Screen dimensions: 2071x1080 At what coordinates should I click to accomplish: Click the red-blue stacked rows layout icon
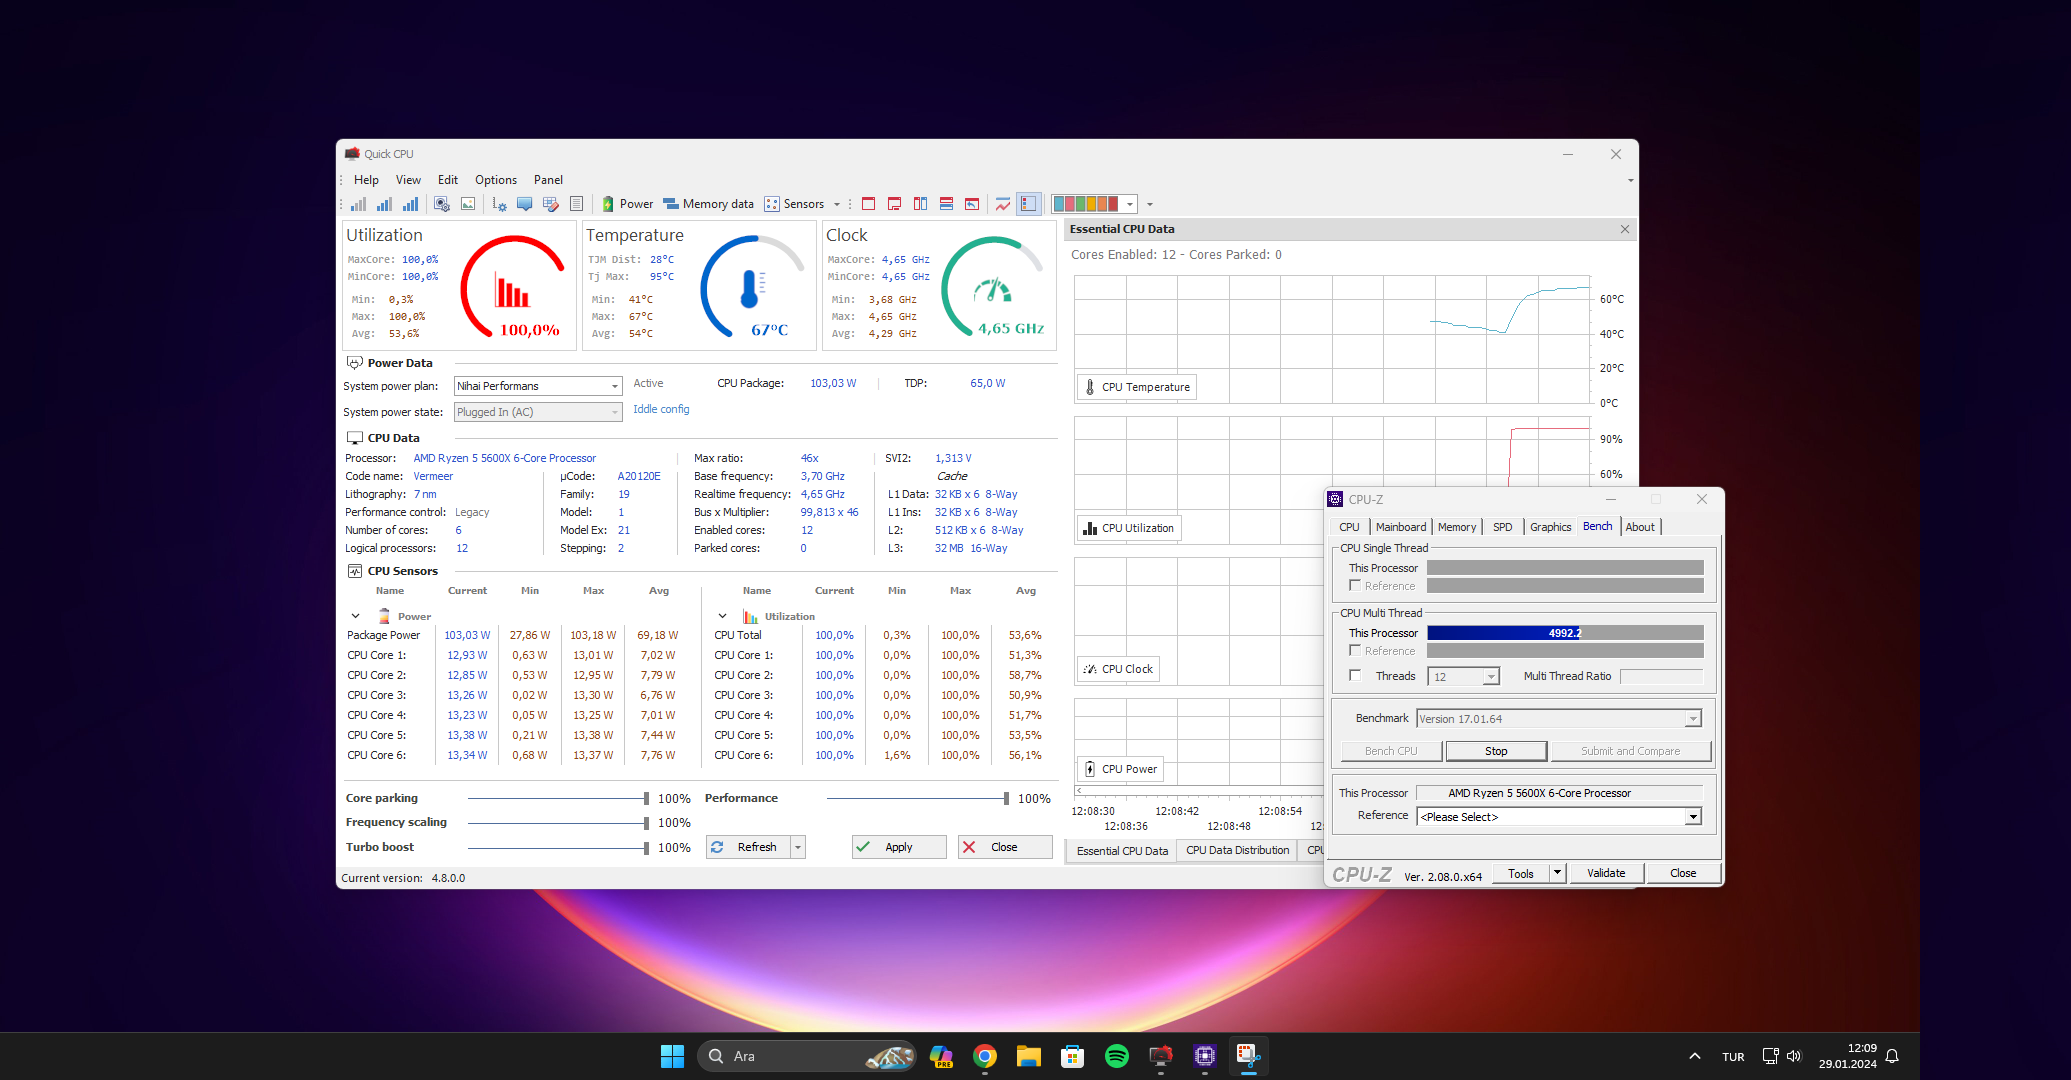[946, 204]
